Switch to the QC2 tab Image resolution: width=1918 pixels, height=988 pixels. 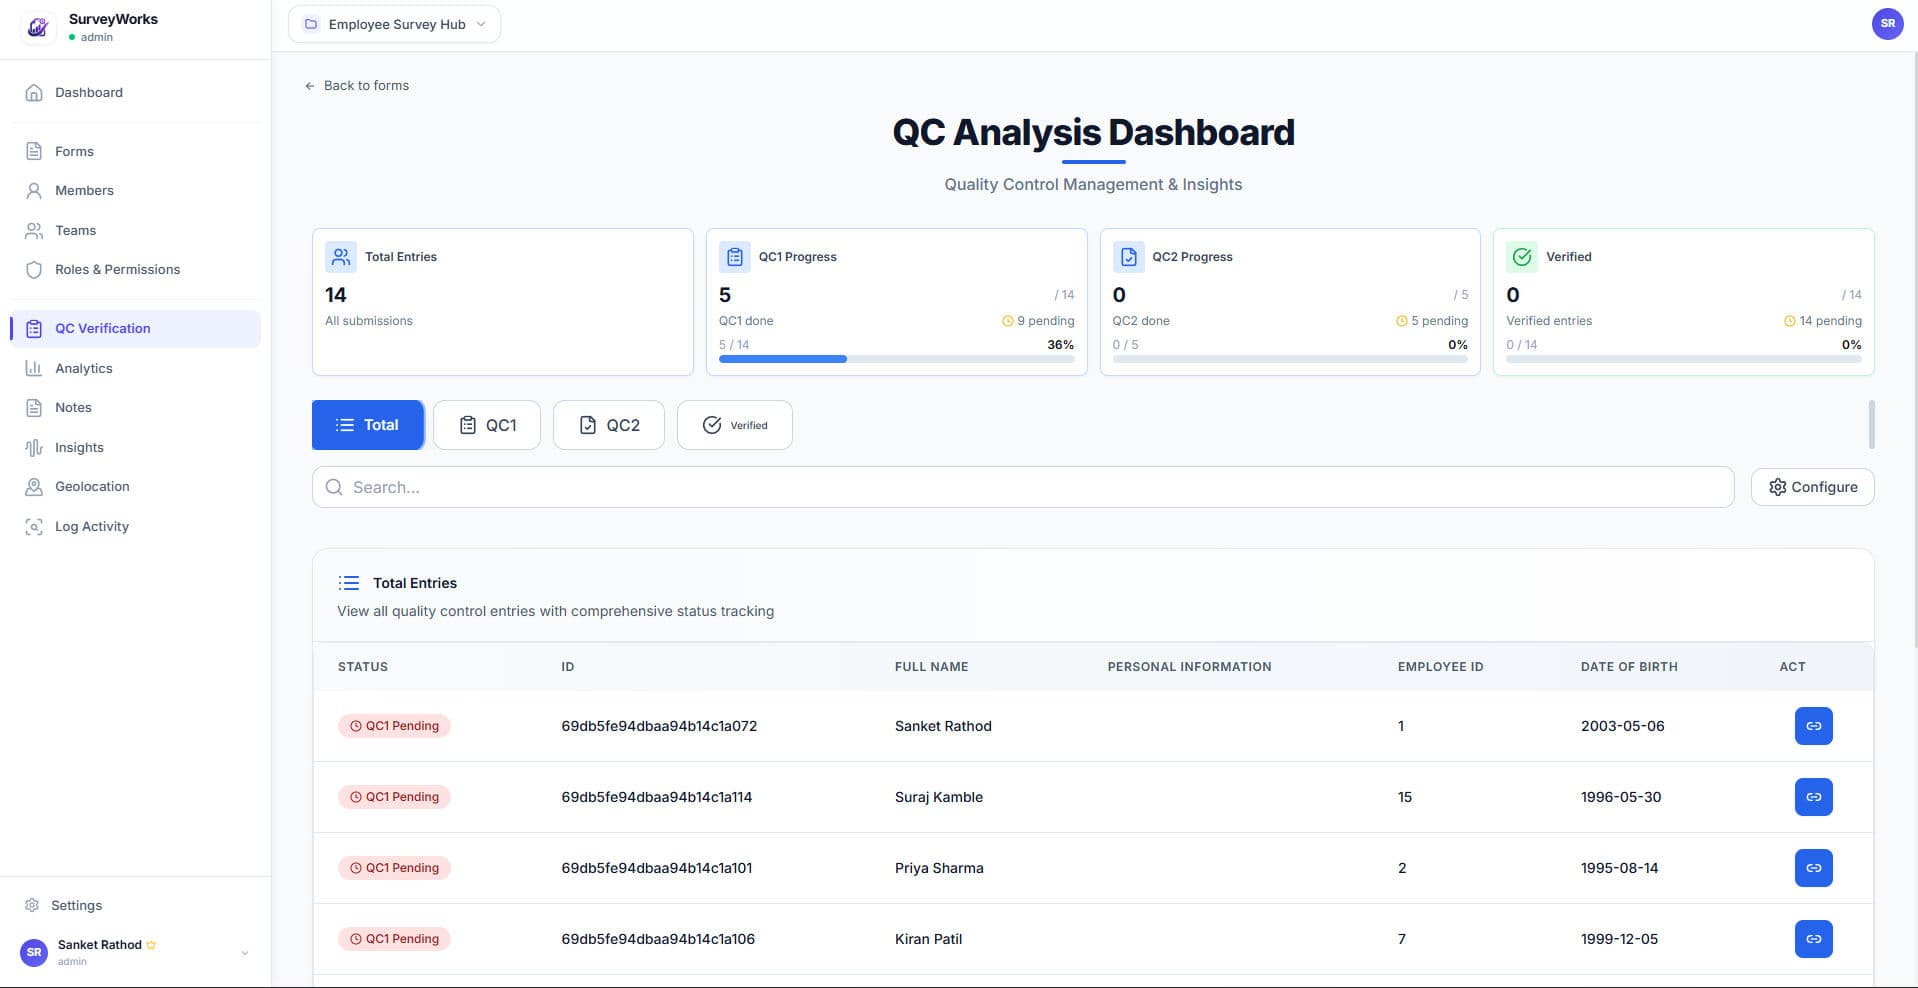(x=609, y=425)
